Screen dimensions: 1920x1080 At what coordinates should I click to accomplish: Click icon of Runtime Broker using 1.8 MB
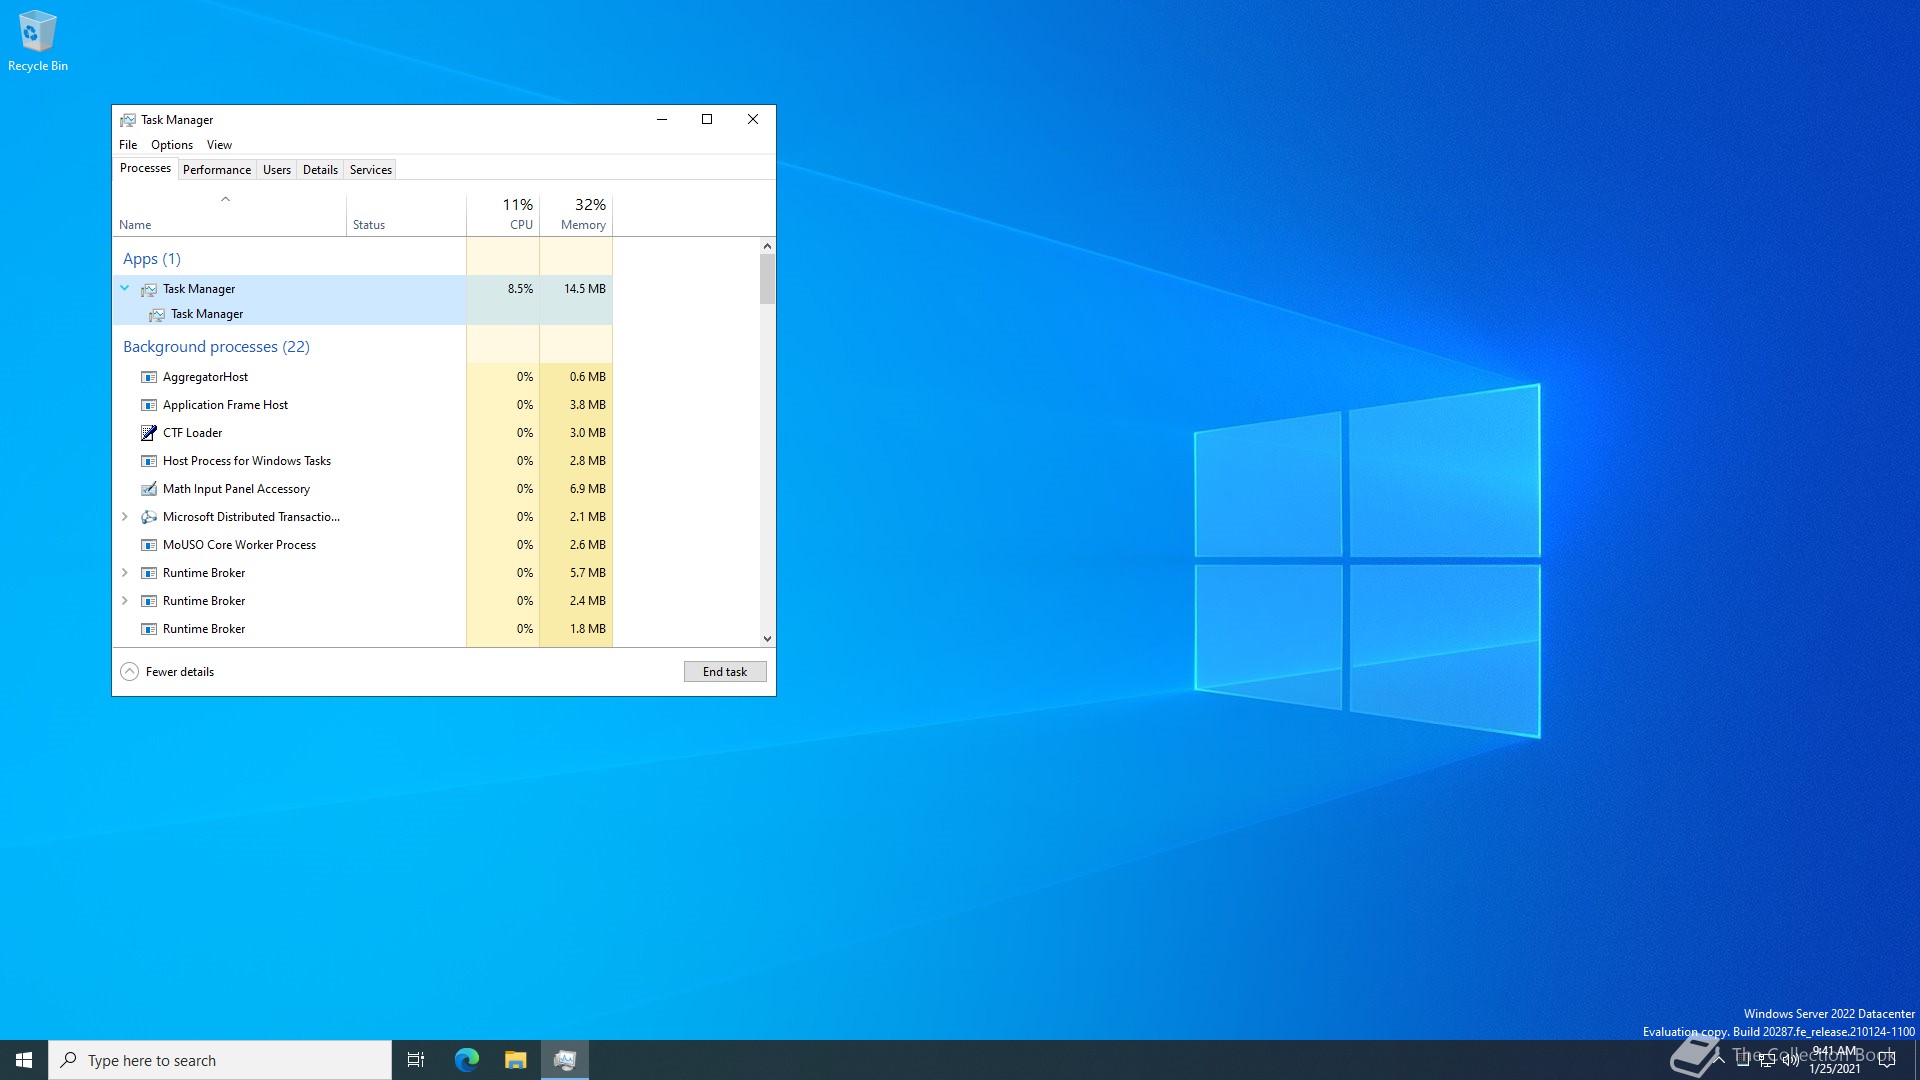pyautogui.click(x=149, y=629)
